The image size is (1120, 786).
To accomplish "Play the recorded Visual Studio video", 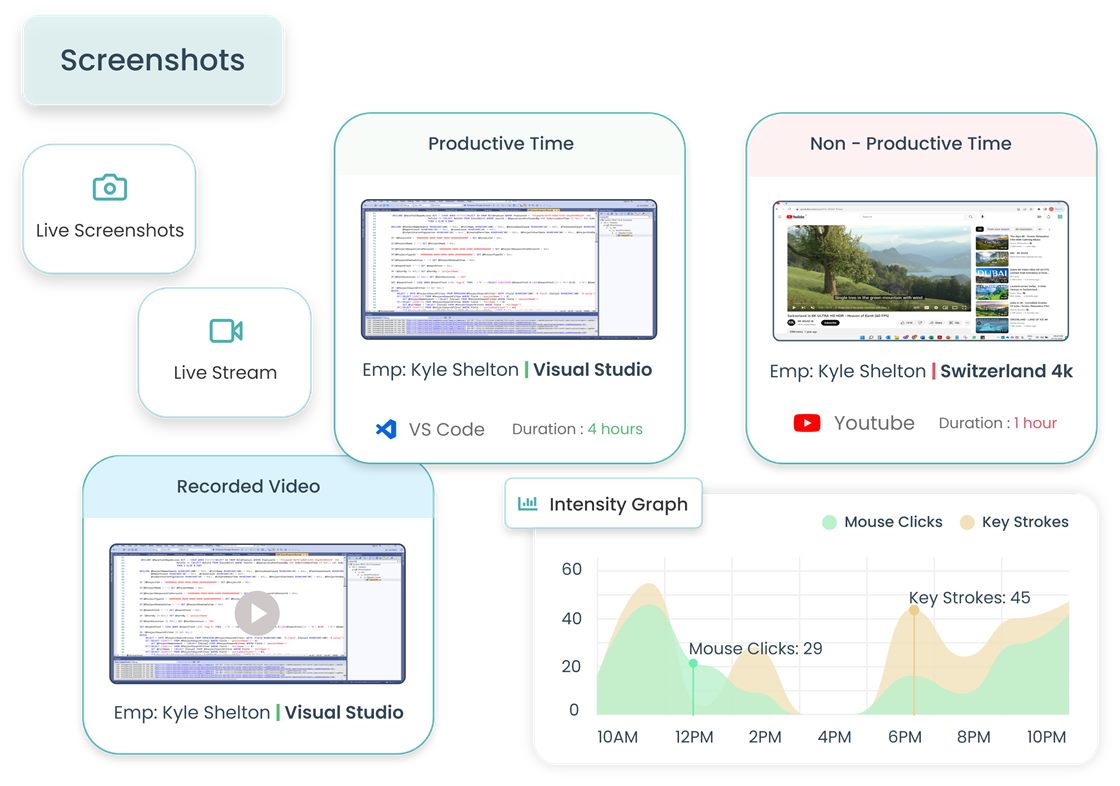I will (257, 613).
